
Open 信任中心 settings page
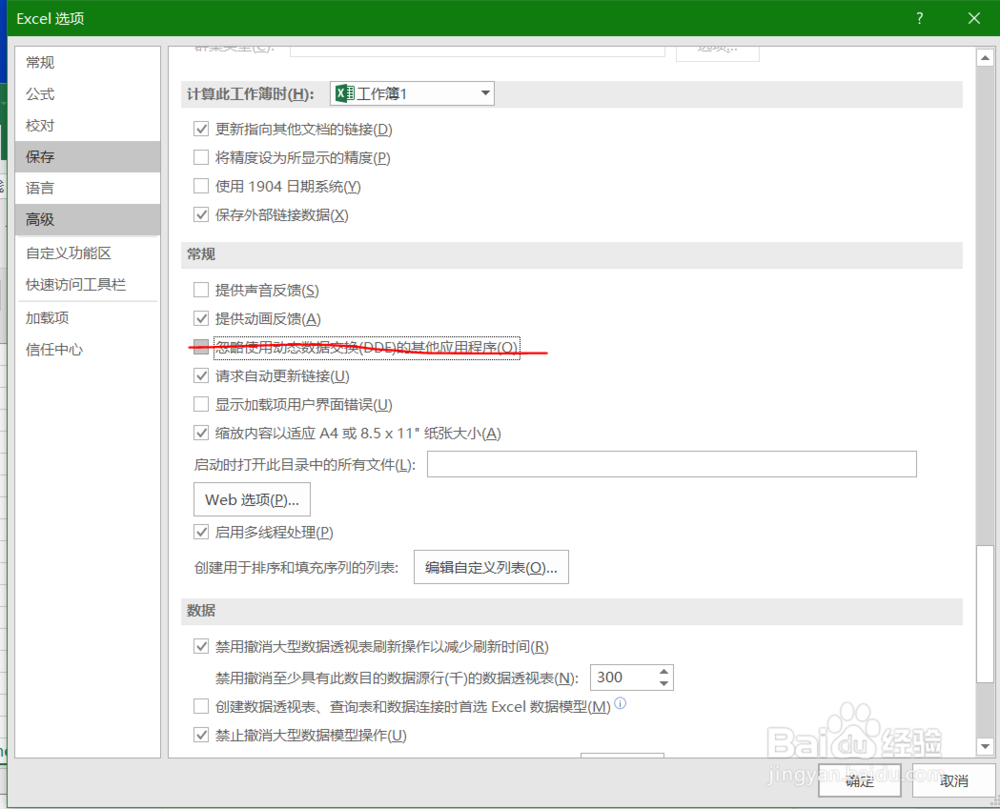(x=87, y=349)
